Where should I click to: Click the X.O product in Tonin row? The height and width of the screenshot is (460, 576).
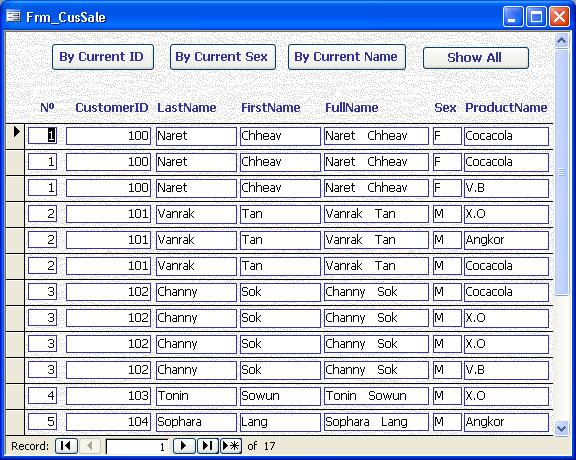pyautogui.click(x=506, y=396)
